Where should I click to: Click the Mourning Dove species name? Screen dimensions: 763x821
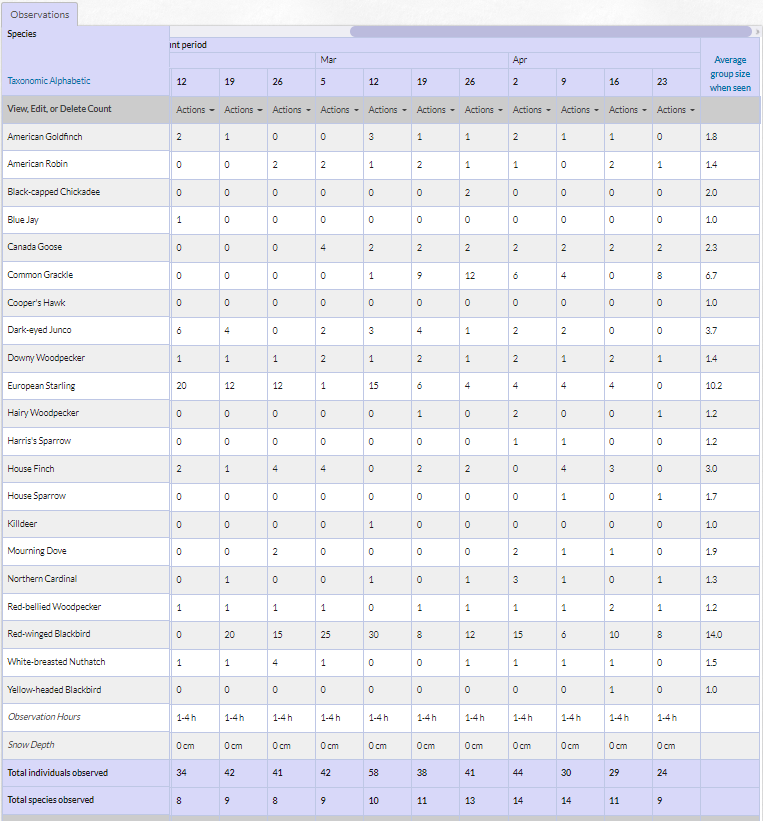[37, 551]
